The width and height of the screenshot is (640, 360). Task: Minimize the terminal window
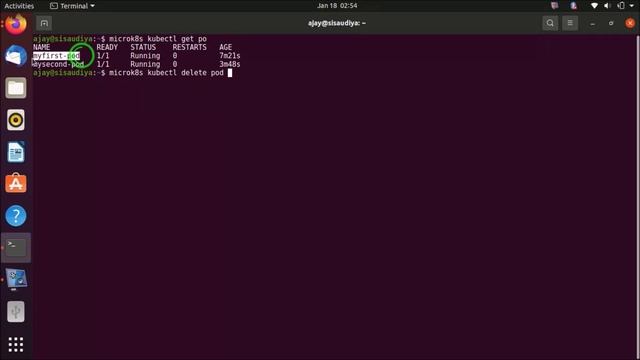[x=592, y=24]
